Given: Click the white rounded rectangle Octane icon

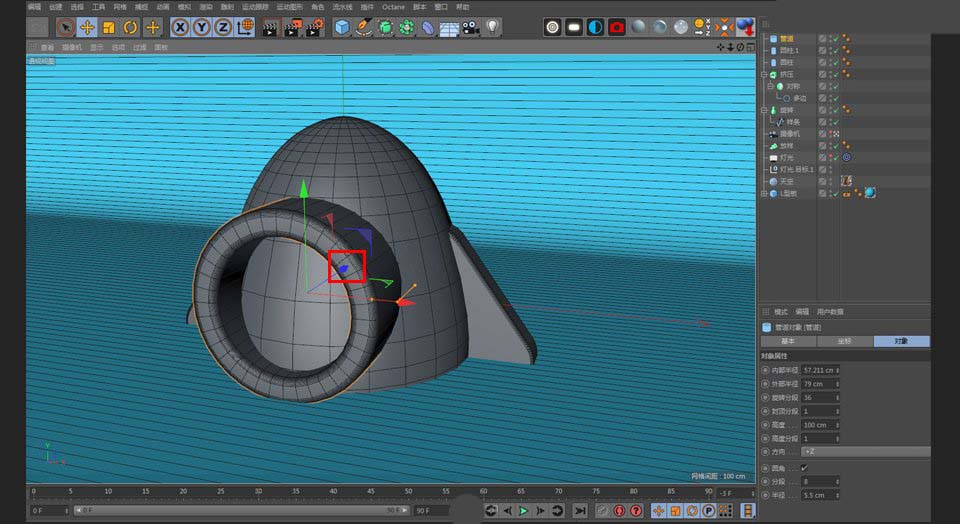Looking at the screenshot, I should click(574, 28).
